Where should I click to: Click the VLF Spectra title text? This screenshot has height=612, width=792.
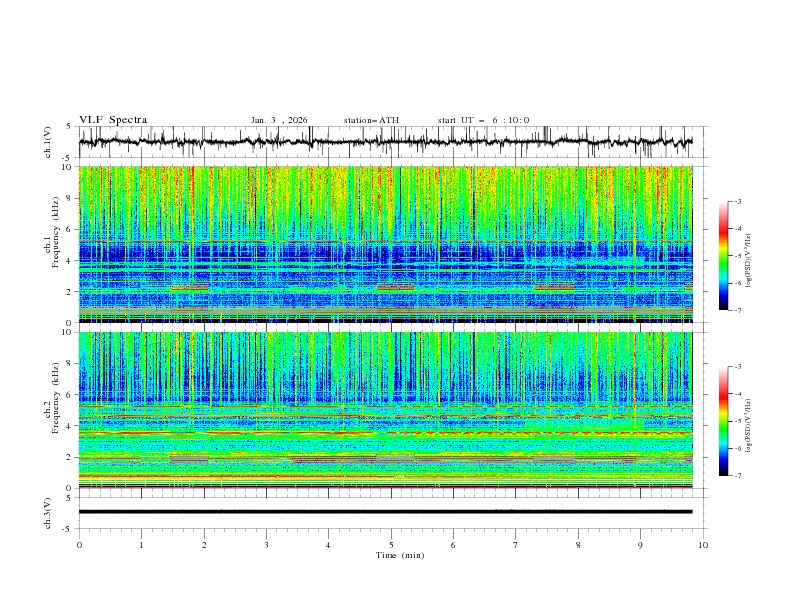pos(113,120)
